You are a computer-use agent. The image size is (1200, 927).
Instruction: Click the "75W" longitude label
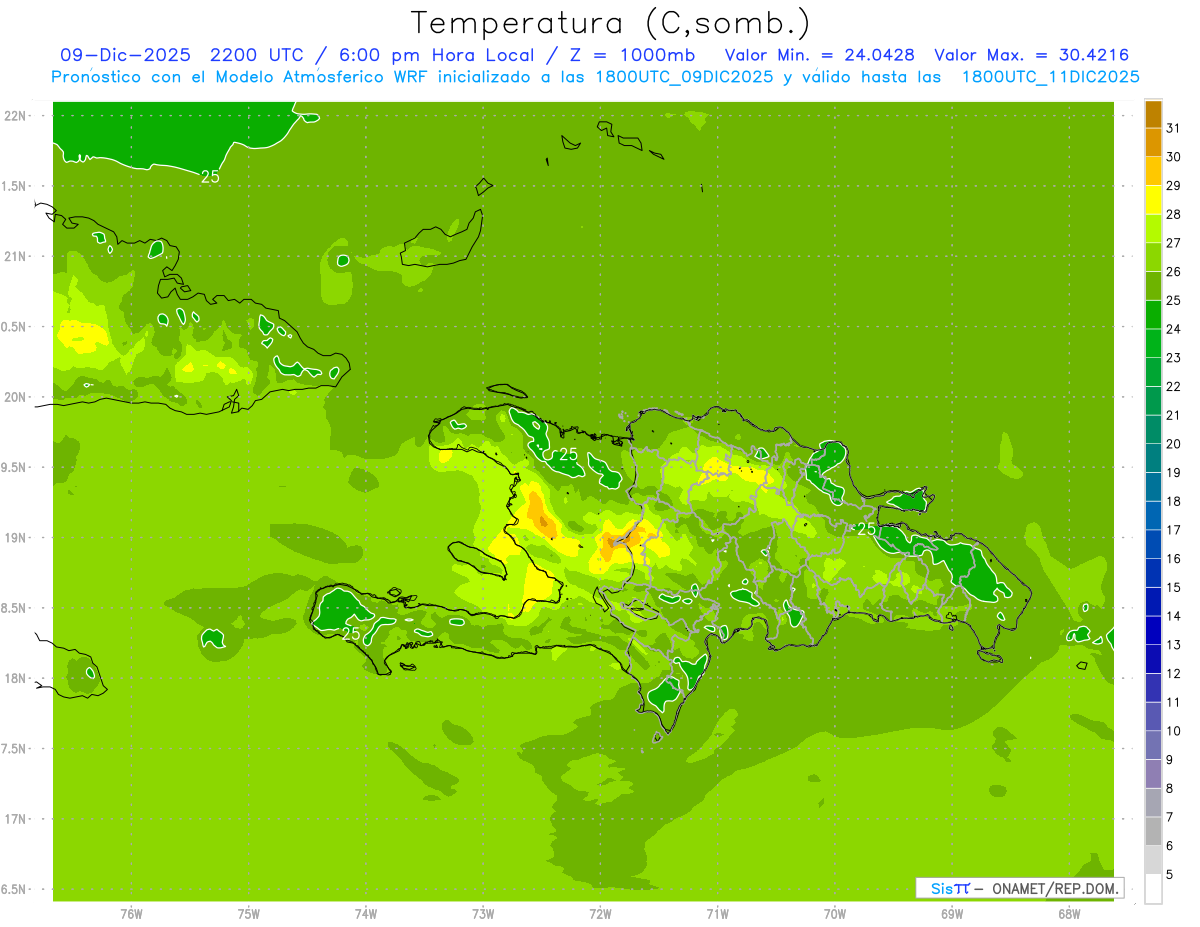(249, 914)
